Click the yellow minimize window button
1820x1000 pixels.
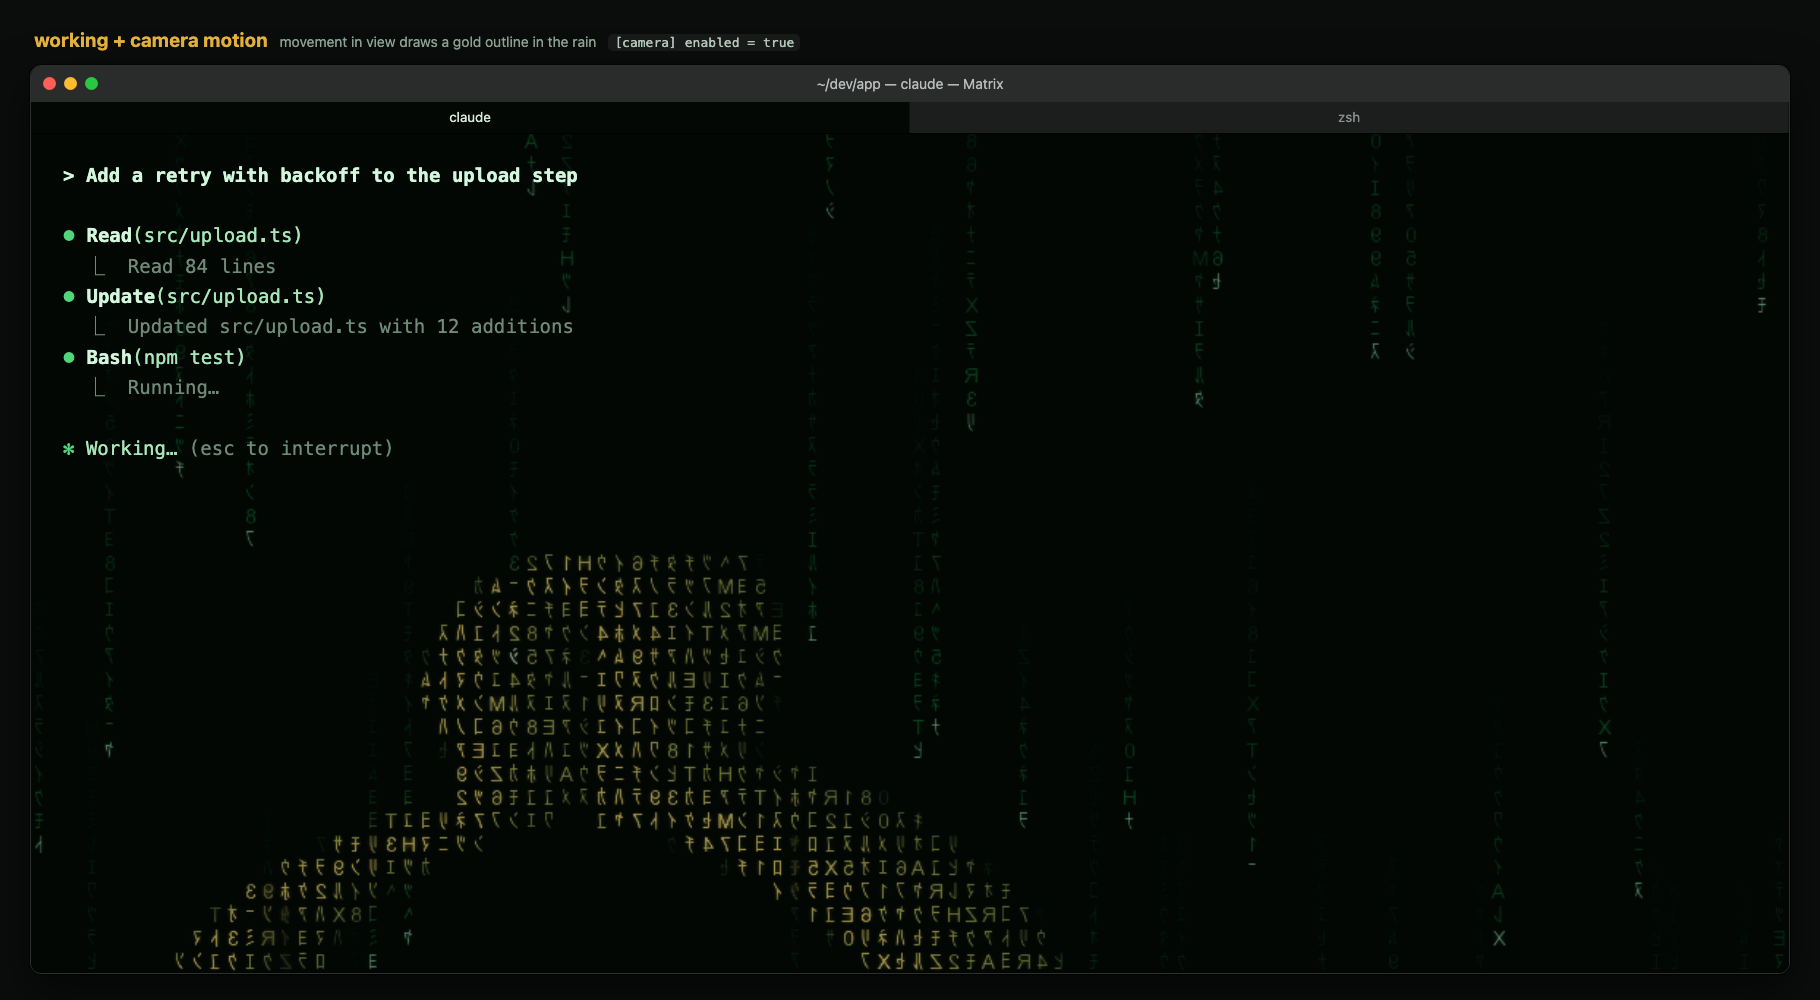click(70, 84)
